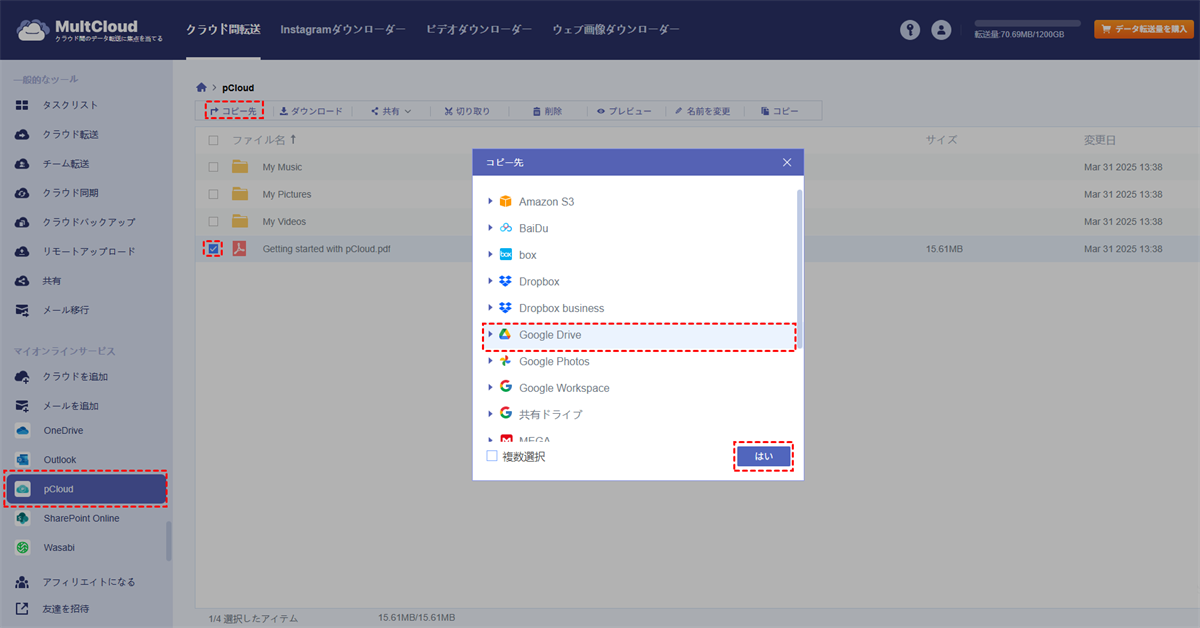Click the home icon in breadcrumb
1200x628 pixels.
(x=202, y=88)
